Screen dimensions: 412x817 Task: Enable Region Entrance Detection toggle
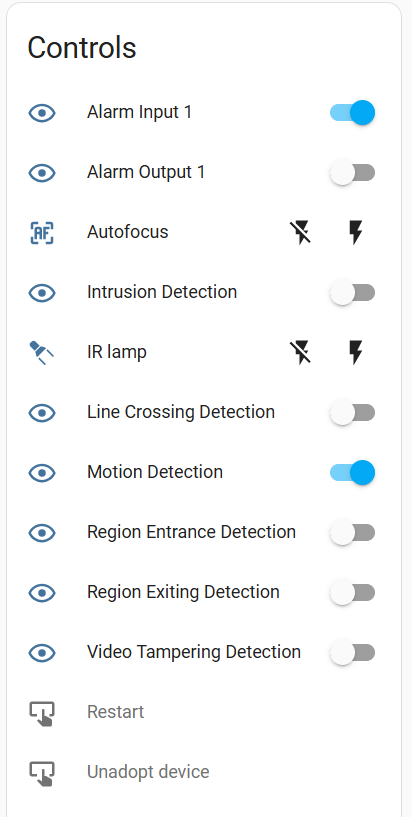click(x=353, y=533)
